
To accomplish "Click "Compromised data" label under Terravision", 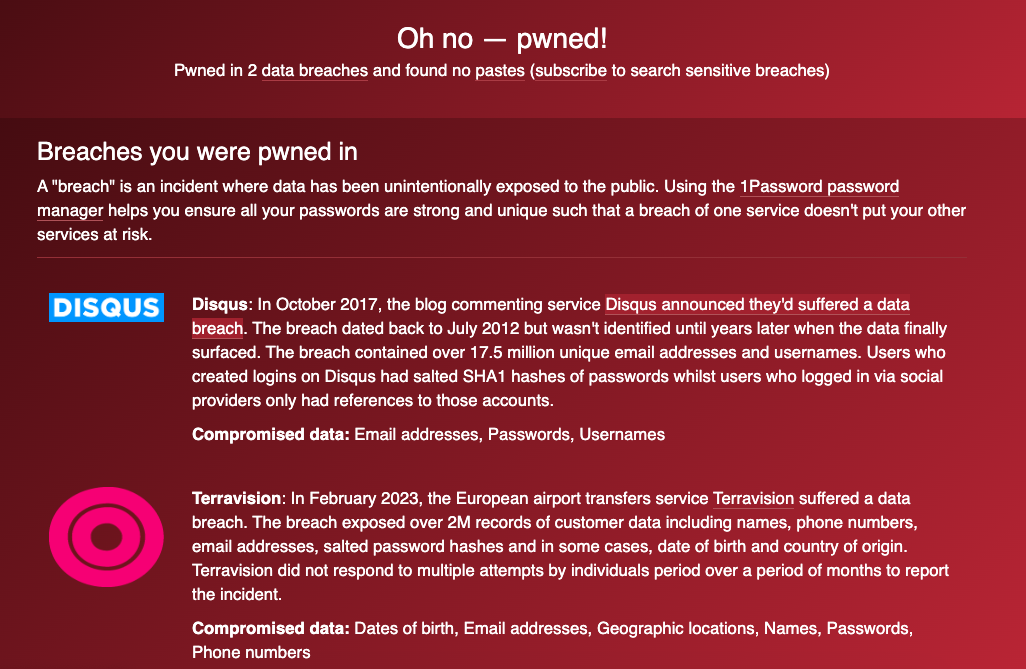I will [270, 629].
